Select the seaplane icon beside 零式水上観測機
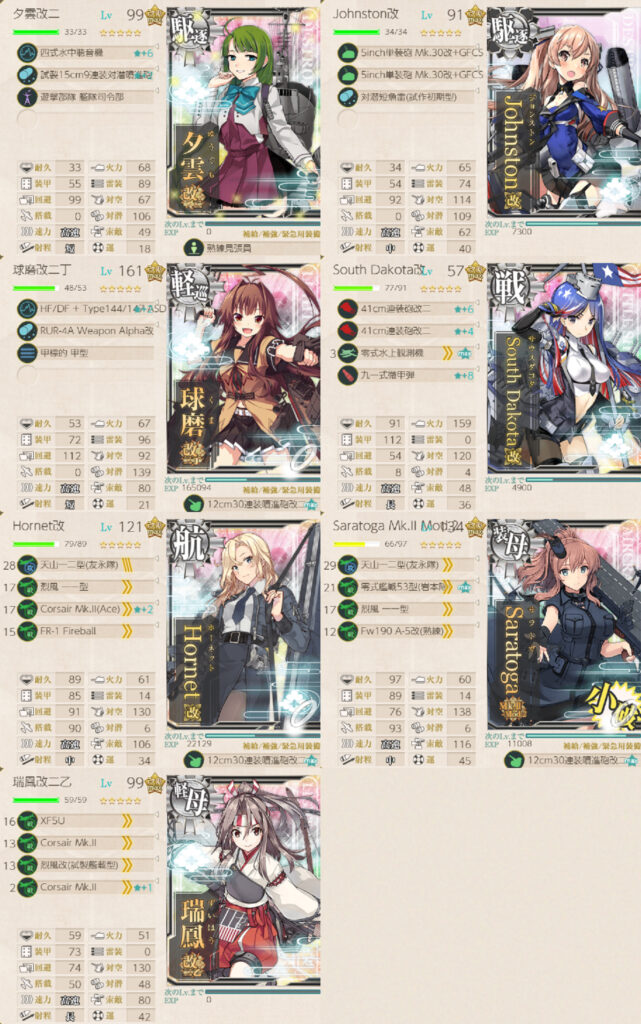This screenshot has width=641, height=1024. click(x=347, y=353)
